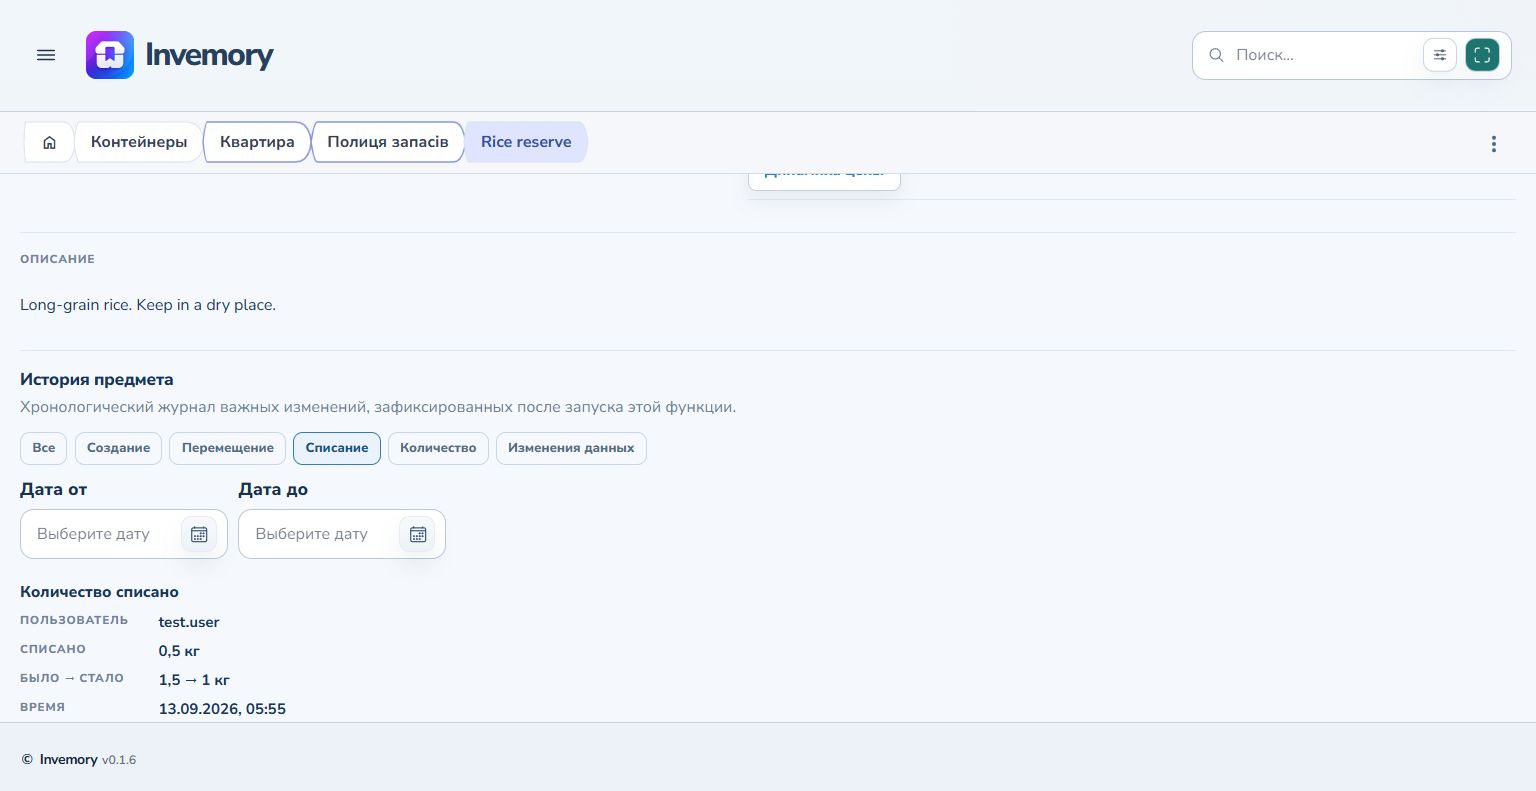
Task: Click the footer Invemory link
Action: pyautogui.click(x=68, y=760)
